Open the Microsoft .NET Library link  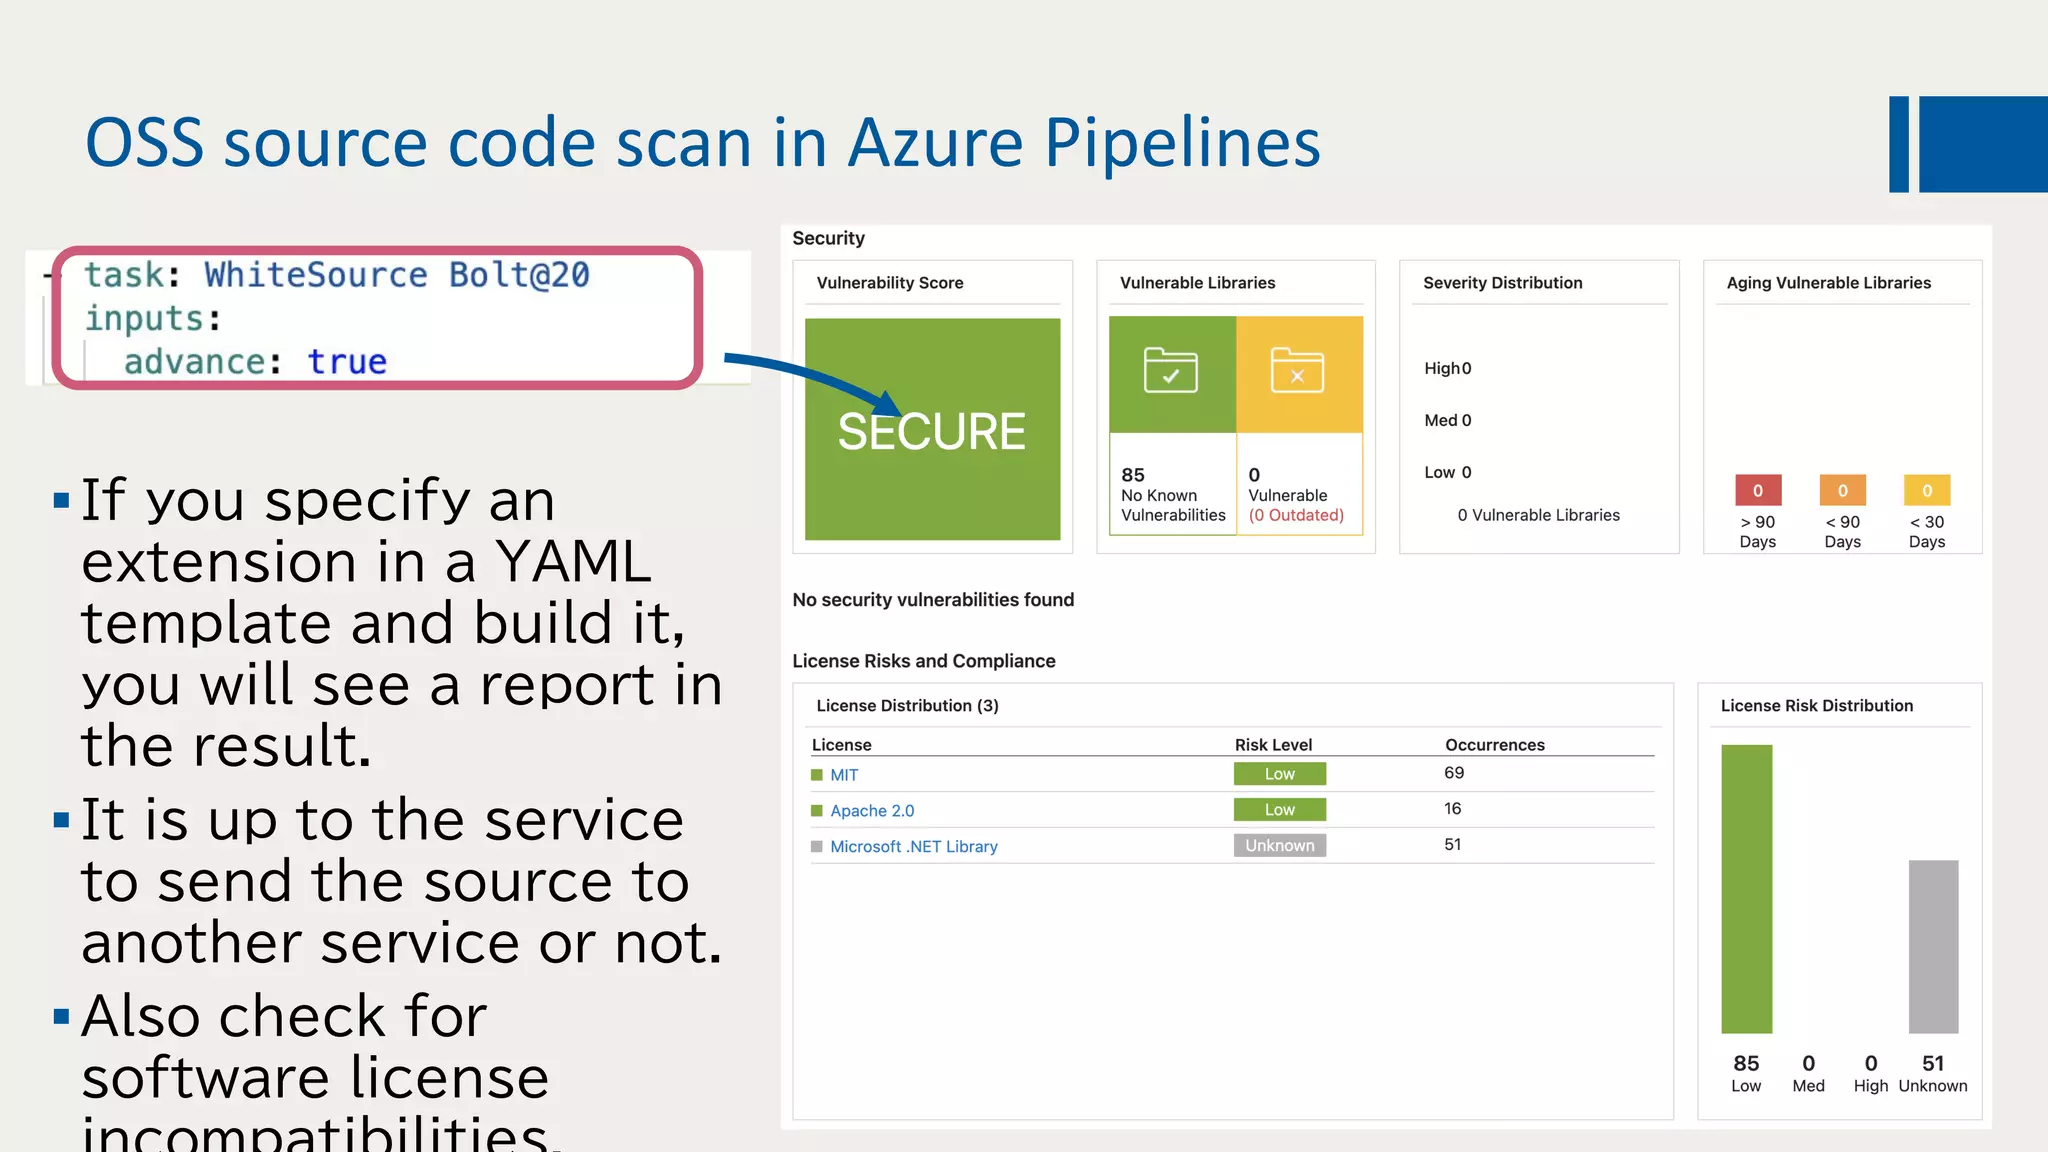914,847
